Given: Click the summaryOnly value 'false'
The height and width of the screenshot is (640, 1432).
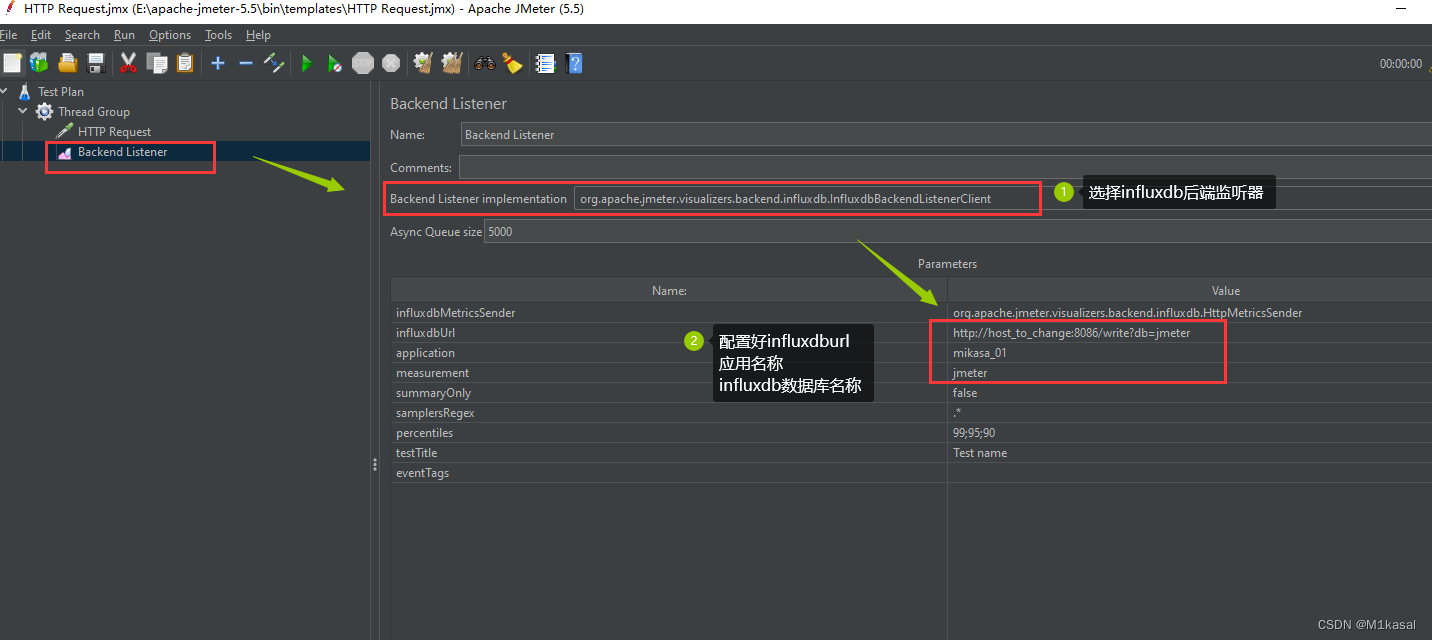Looking at the screenshot, I should [x=1190, y=393].
